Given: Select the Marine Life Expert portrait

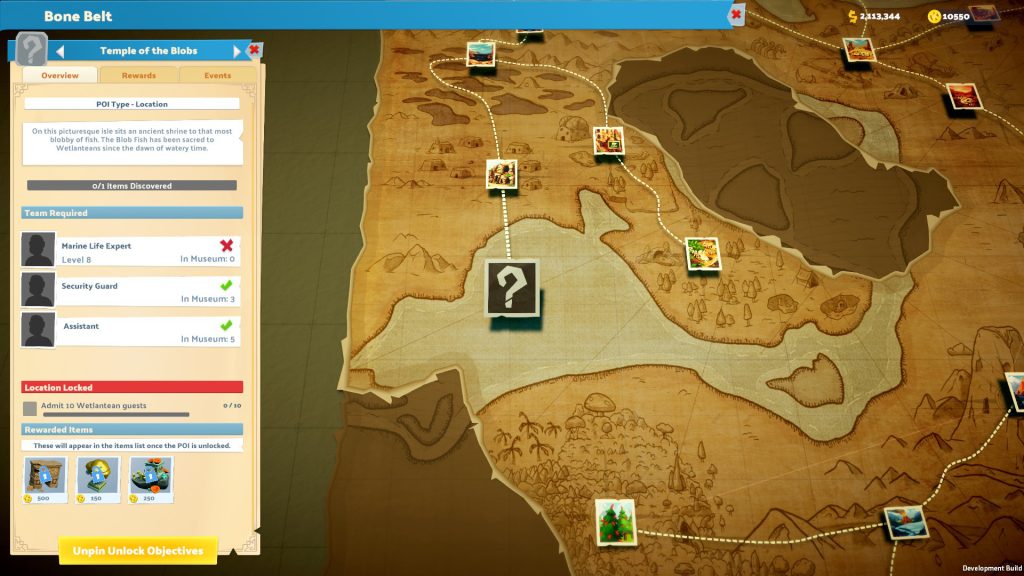Looking at the screenshot, I should click(38, 250).
